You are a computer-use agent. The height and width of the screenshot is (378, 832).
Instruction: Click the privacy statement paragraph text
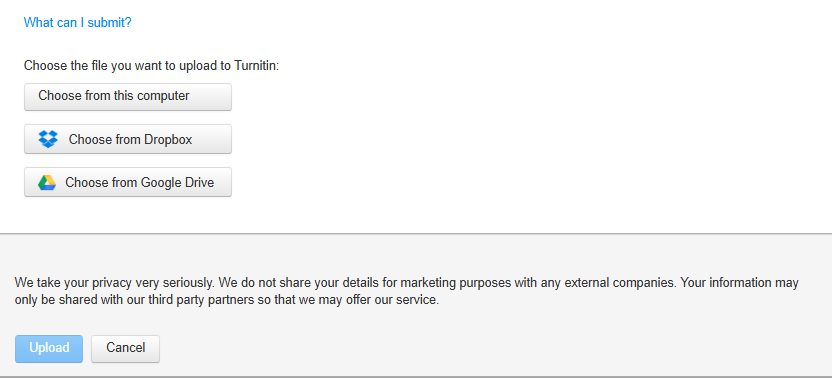coord(406,291)
